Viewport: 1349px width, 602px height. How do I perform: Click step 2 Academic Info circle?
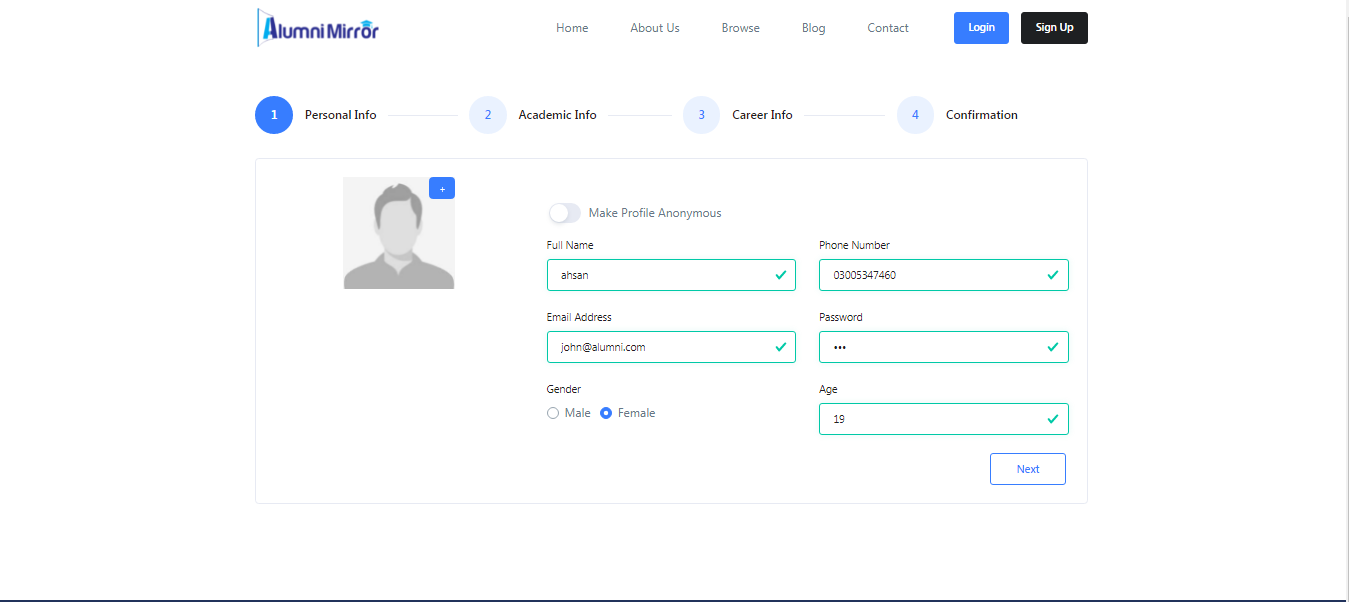pyautogui.click(x=488, y=115)
